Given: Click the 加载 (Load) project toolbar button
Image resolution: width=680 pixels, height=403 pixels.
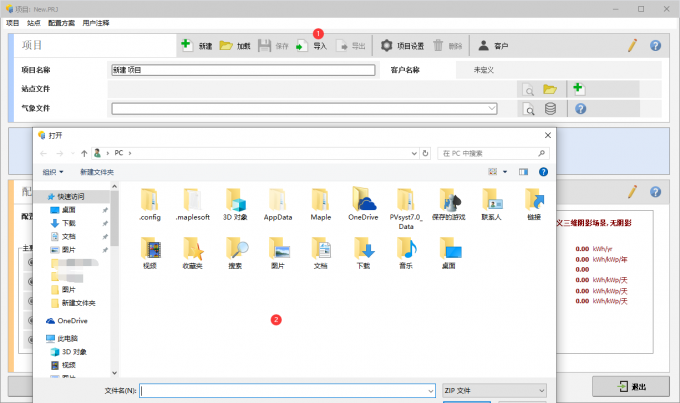Looking at the screenshot, I should click(x=235, y=46).
